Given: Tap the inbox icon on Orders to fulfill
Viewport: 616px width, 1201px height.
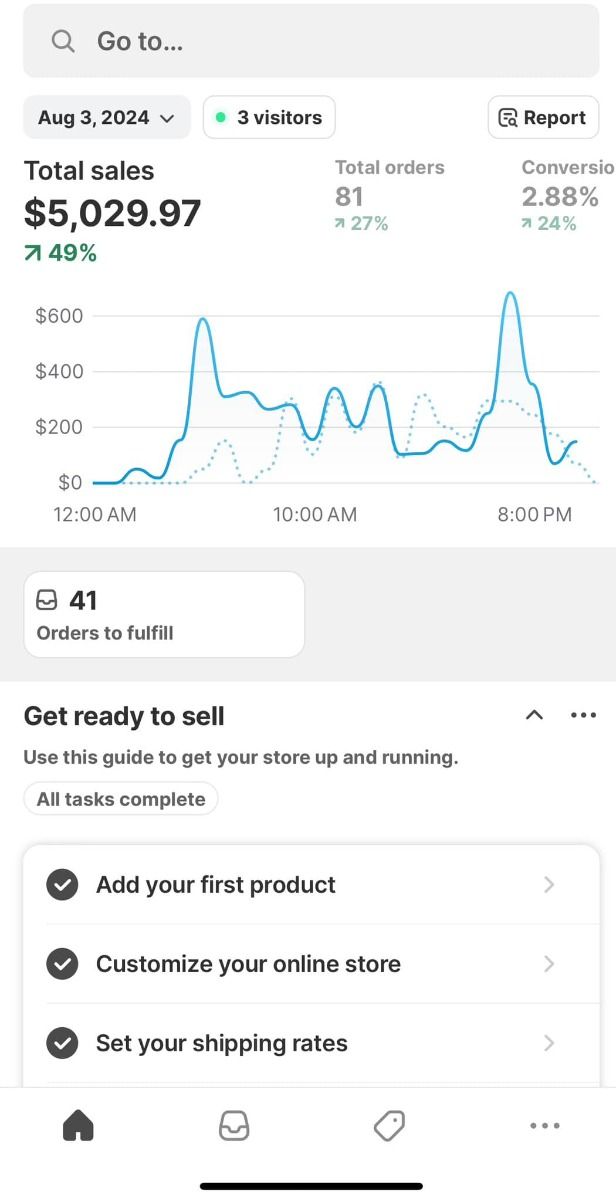Looking at the screenshot, I should (x=47, y=600).
